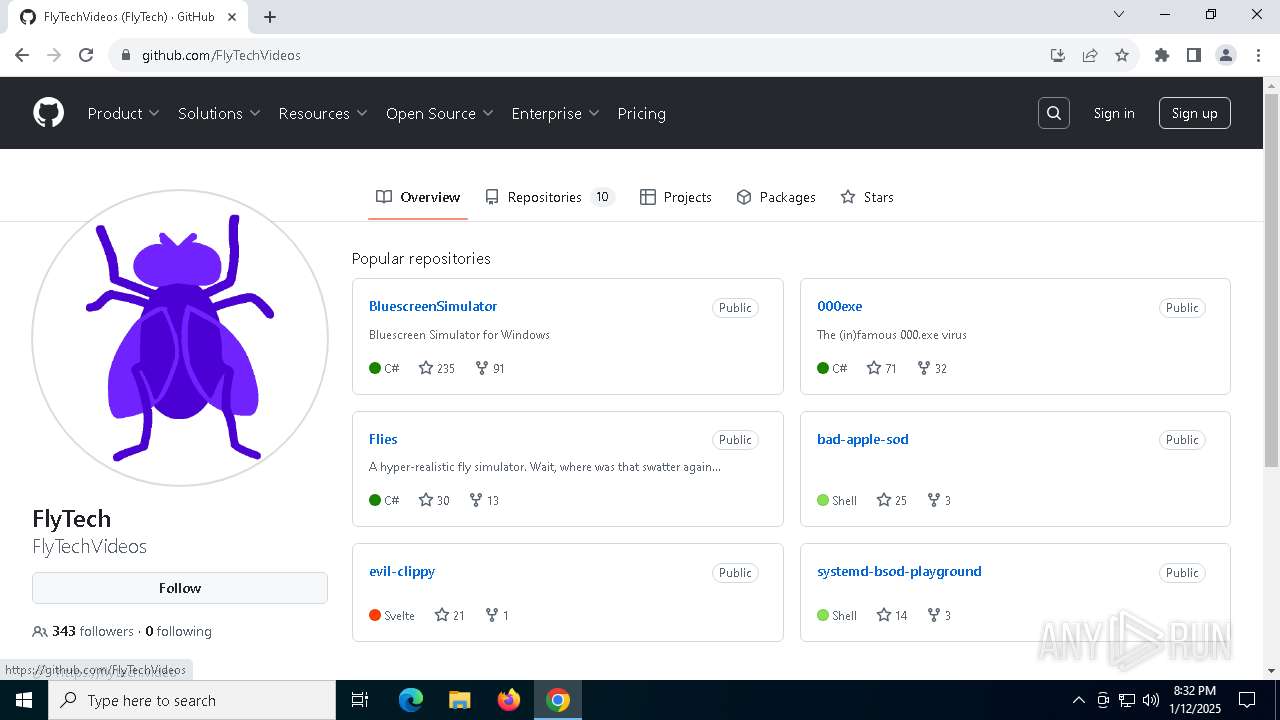Viewport: 1280px width, 720px height.
Task: Open the BluescreenSimulator repository
Action: pos(433,306)
